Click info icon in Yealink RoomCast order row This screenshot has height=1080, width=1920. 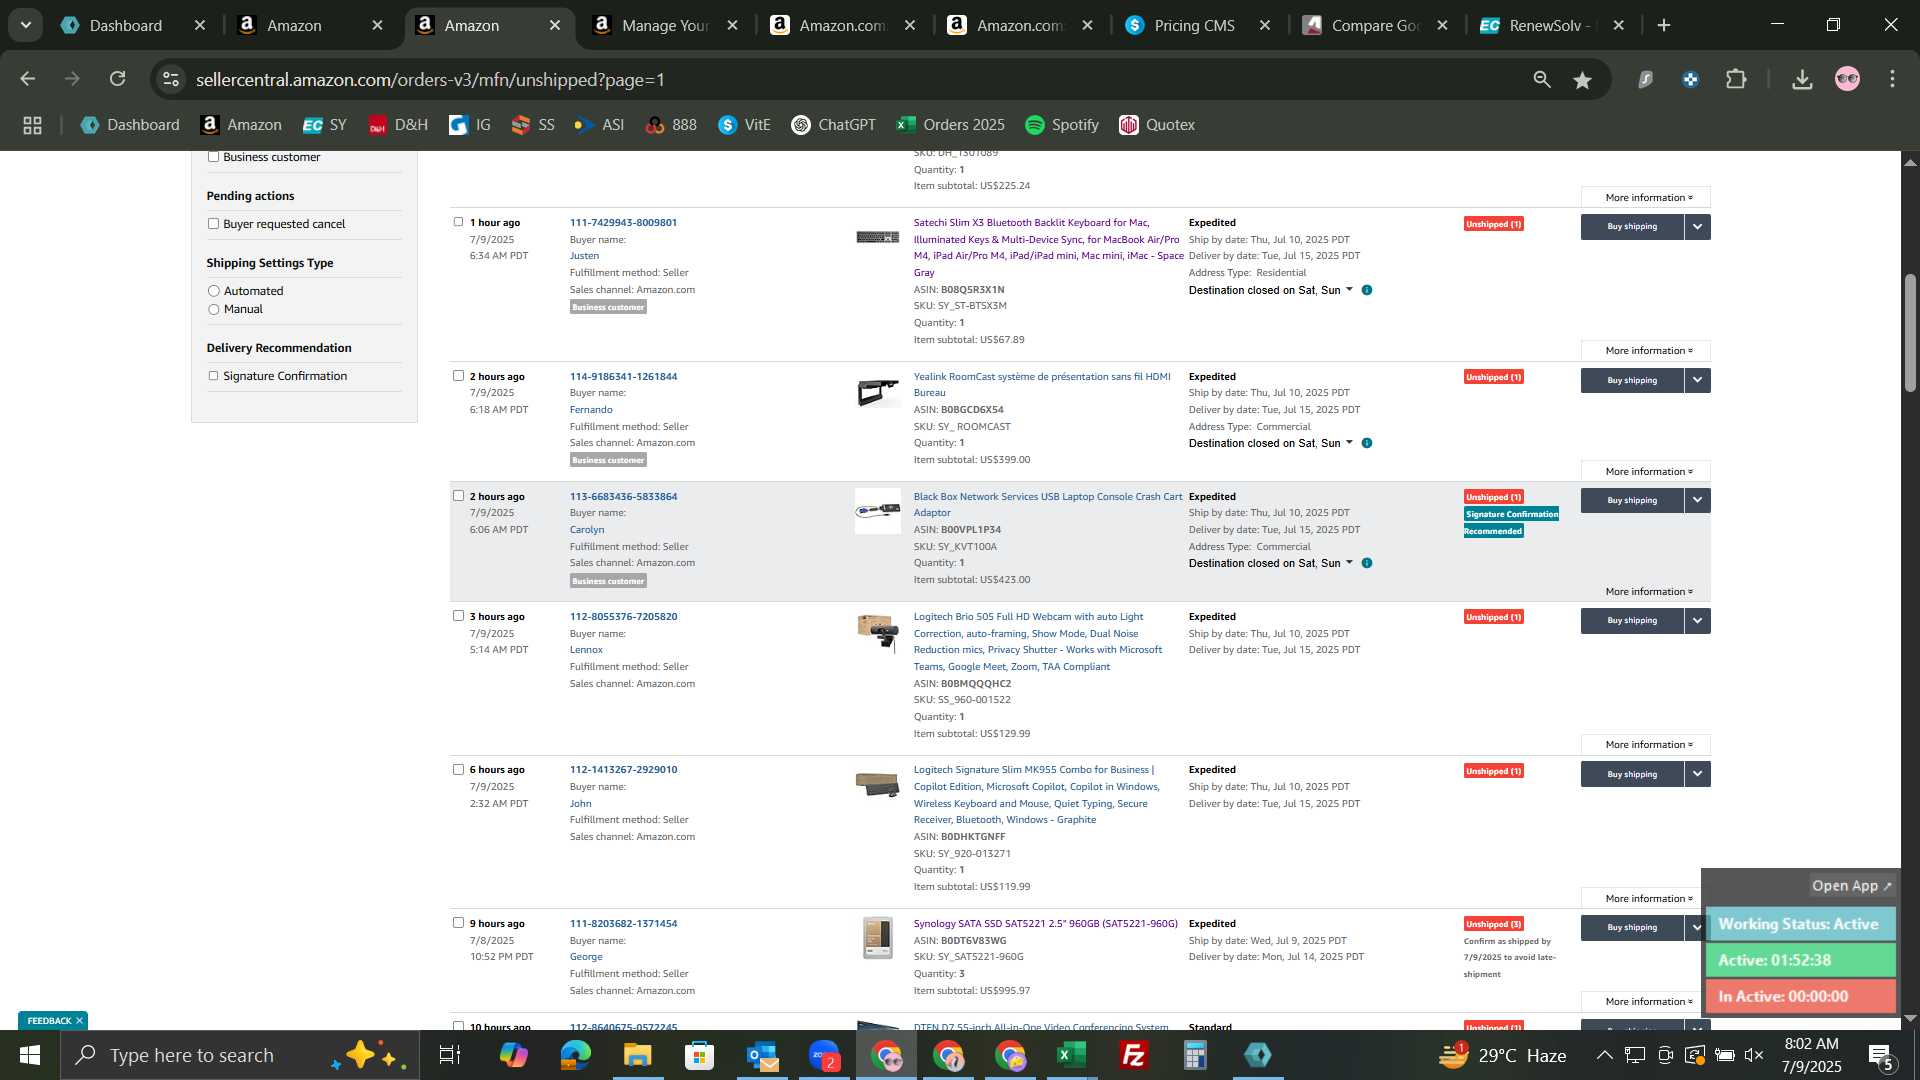pos(1367,443)
